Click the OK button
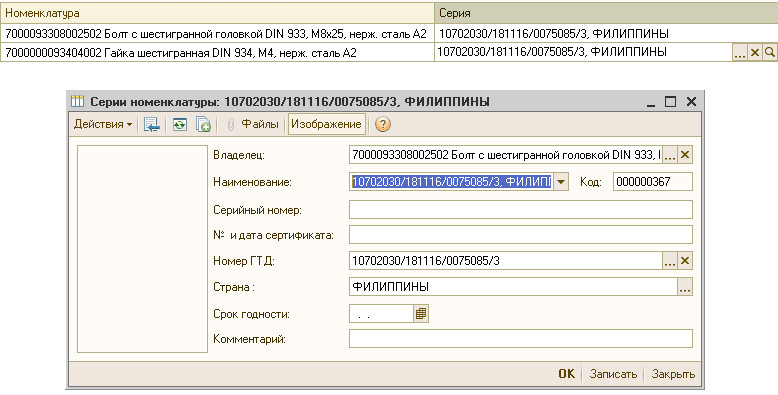The width and height of the screenshot is (778, 395). pos(567,374)
